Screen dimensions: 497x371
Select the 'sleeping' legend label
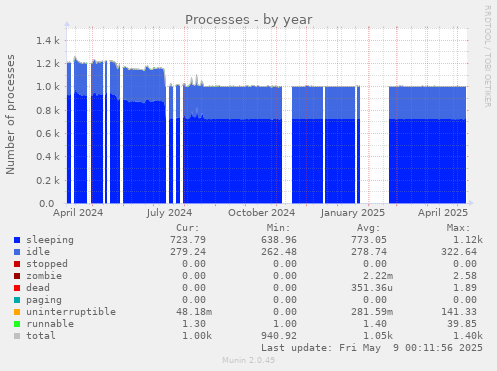tap(50, 240)
